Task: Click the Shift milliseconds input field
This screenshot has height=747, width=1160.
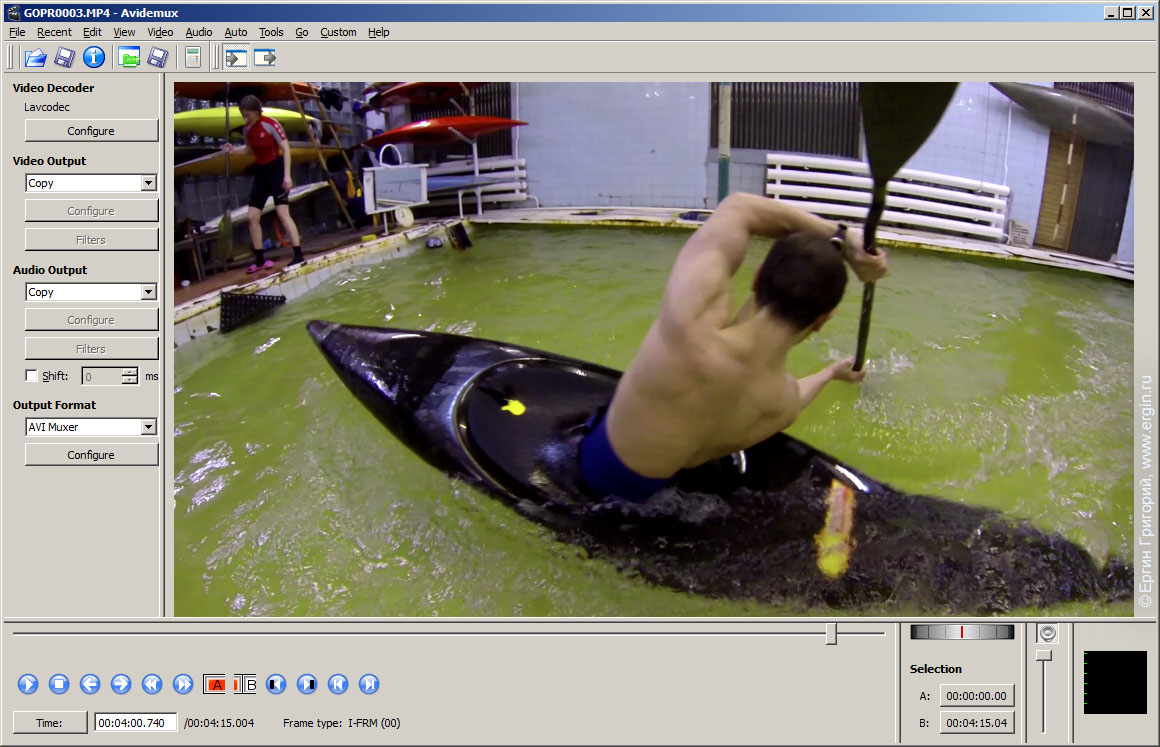Action: point(102,376)
